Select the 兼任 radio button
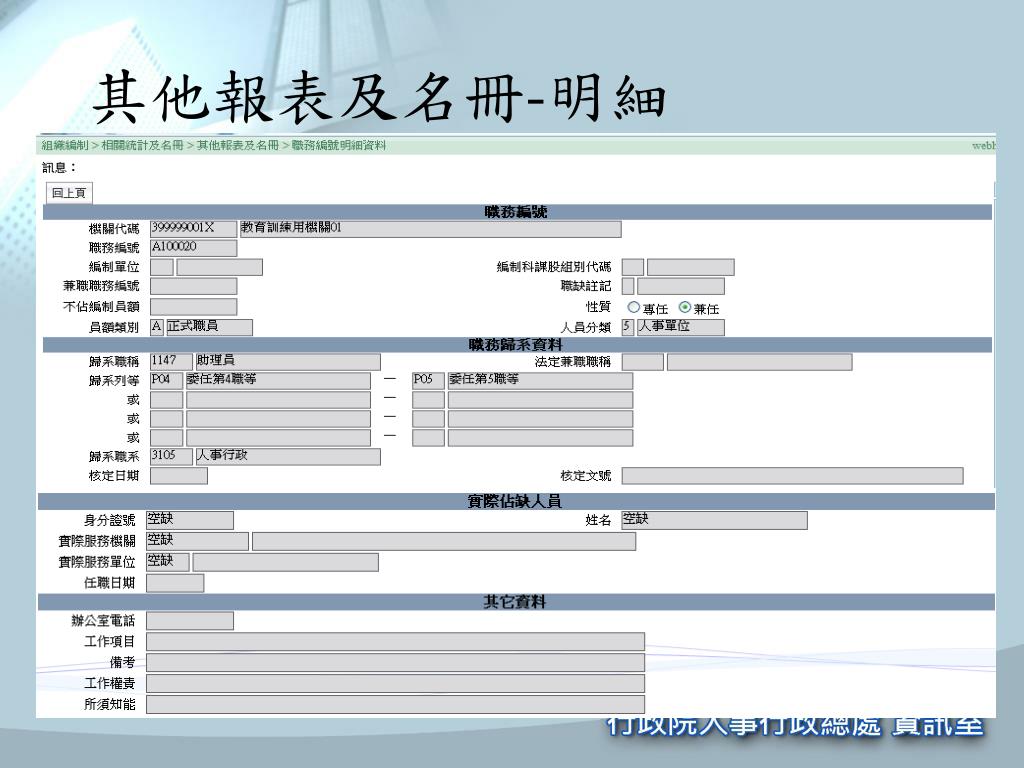The height and width of the screenshot is (768, 1024). click(684, 307)
